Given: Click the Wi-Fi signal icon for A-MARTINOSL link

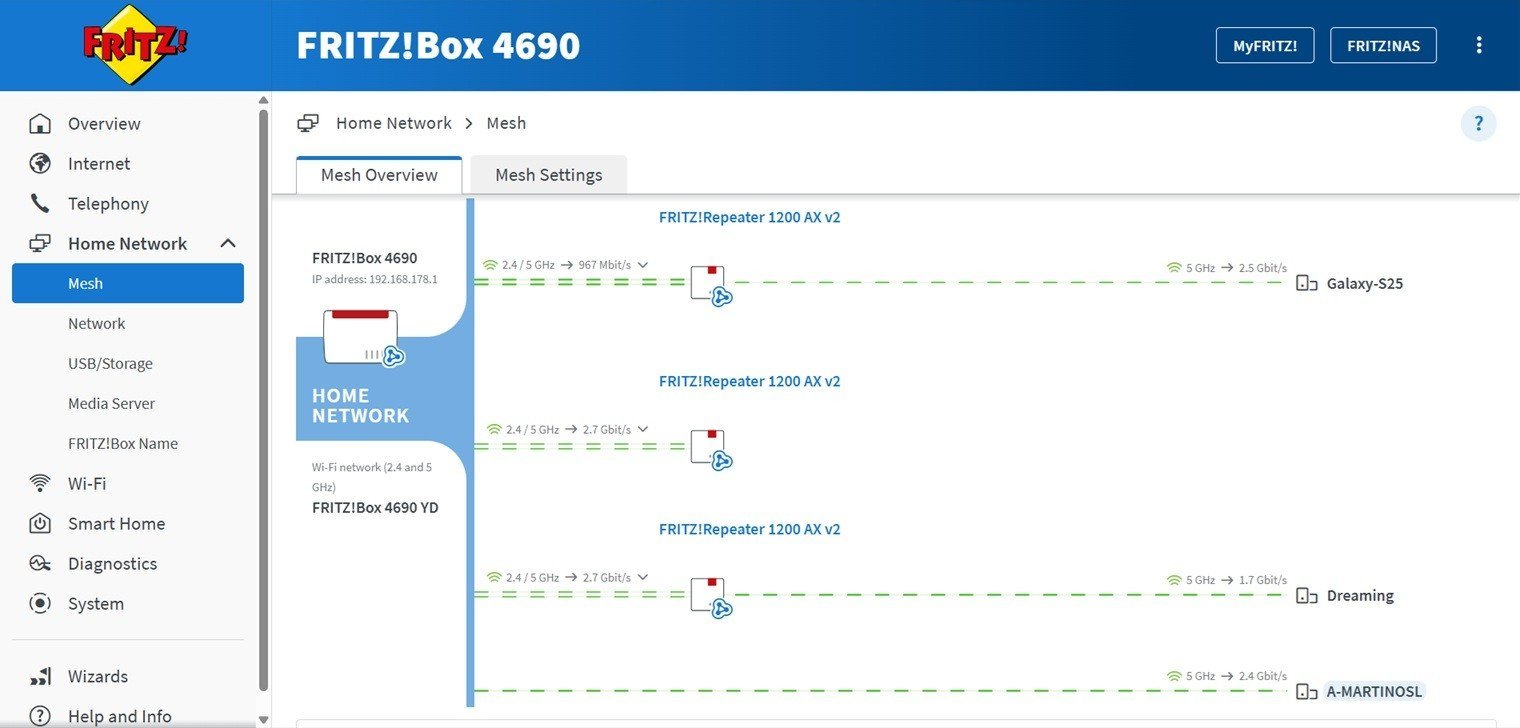Looking at the screenshot, I should point(1175,676).
